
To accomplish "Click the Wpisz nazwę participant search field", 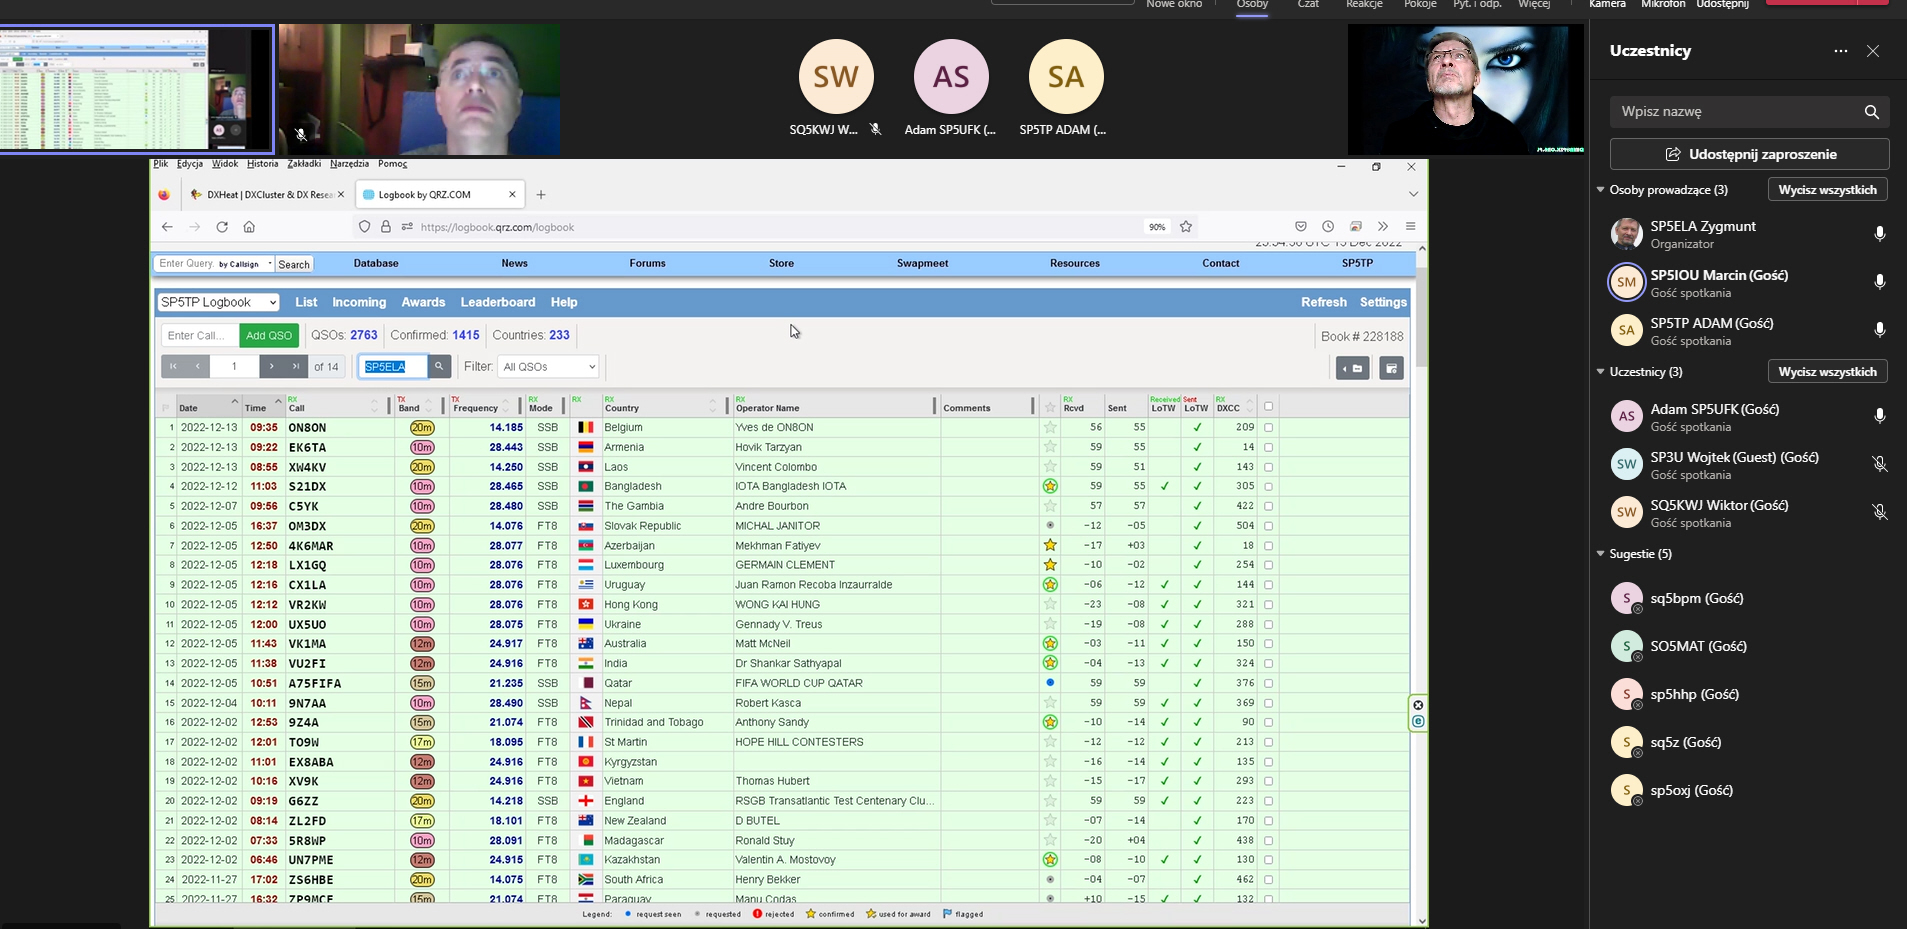I will pos(1735,112).
